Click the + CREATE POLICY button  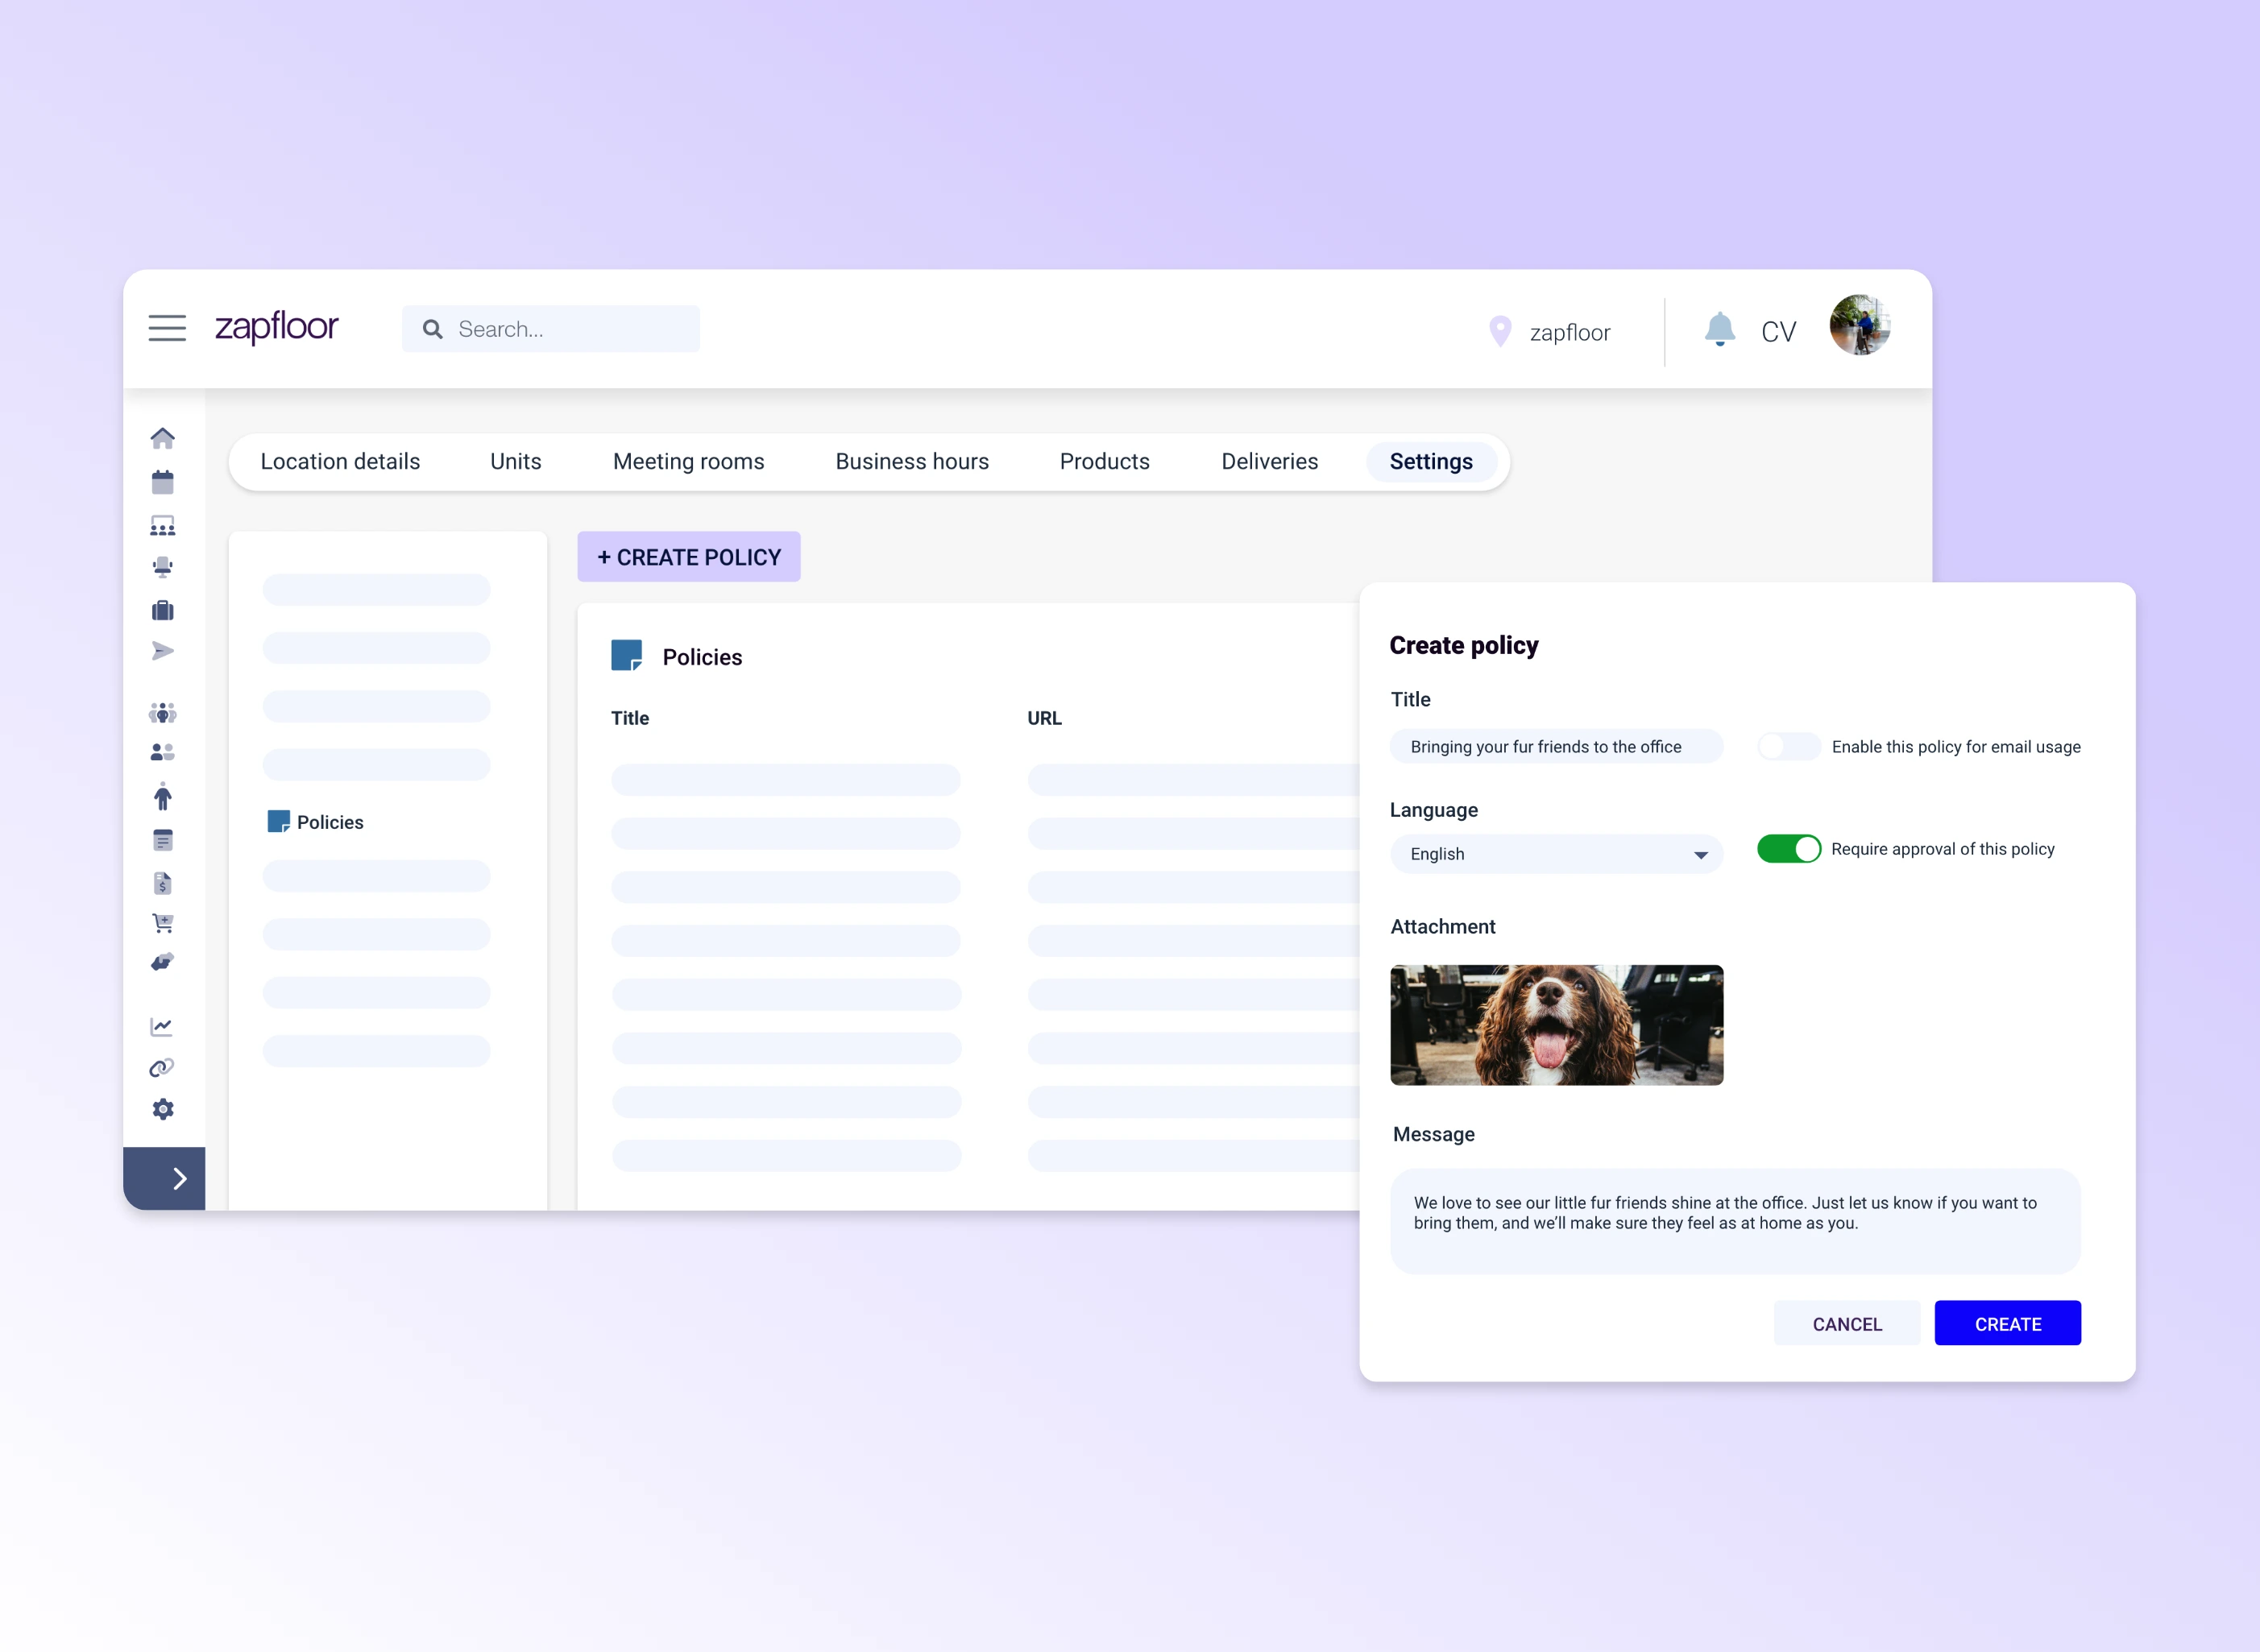coord(688,556)
